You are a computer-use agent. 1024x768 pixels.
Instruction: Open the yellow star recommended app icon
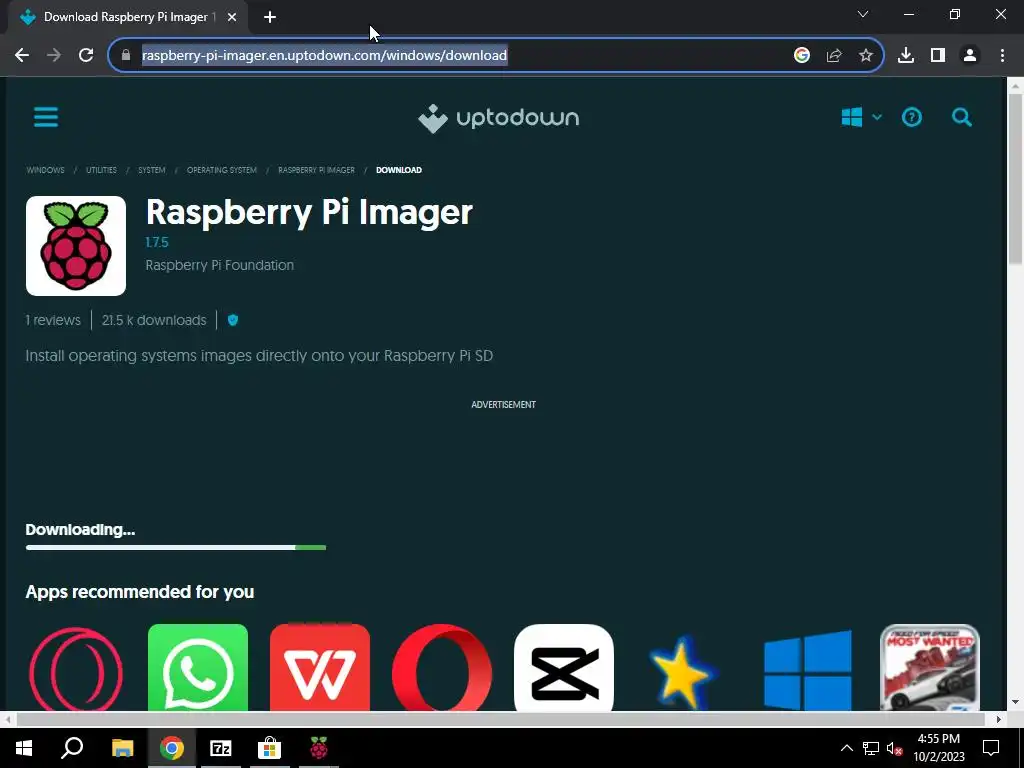pos(684,671)
